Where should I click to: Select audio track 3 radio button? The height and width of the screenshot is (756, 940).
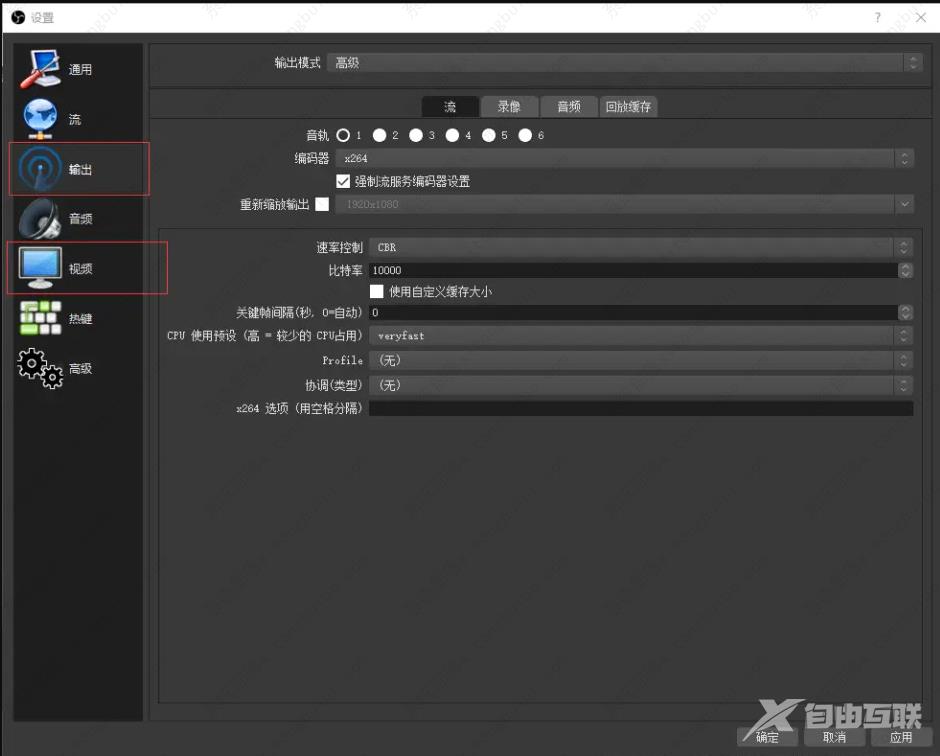click(x=416, y=135)
